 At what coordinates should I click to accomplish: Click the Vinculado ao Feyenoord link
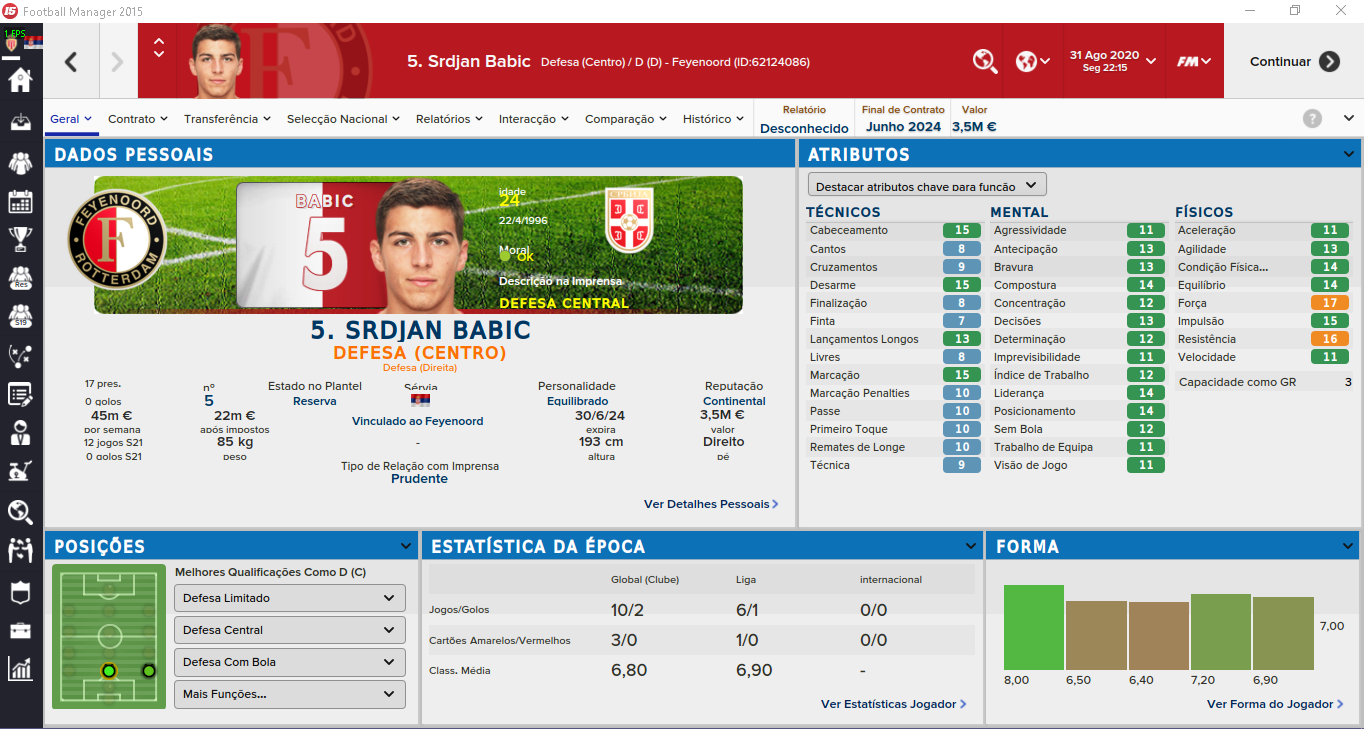(417, 421)
